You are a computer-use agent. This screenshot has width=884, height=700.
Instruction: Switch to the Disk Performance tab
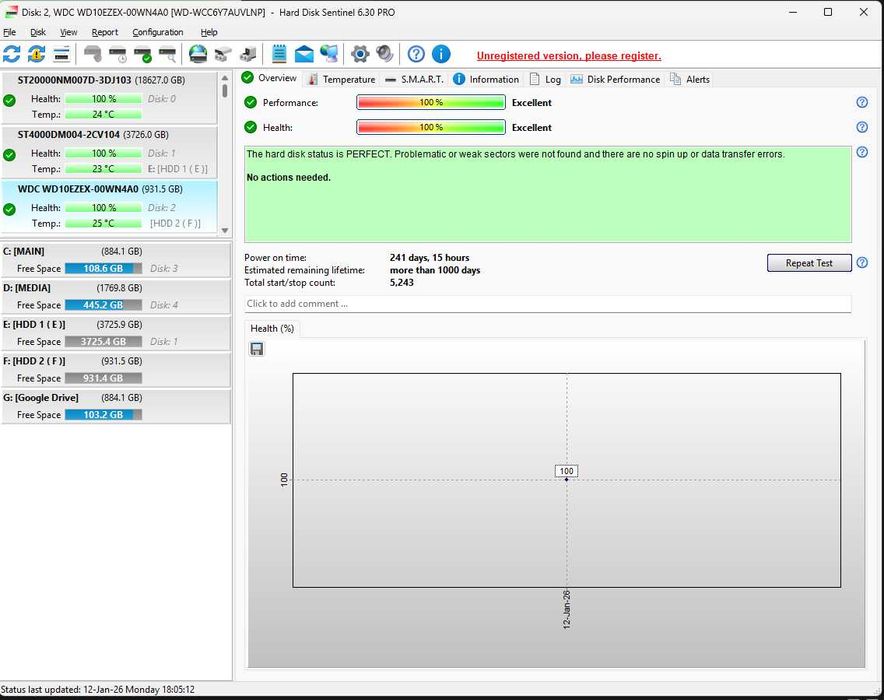pos(615,79)
